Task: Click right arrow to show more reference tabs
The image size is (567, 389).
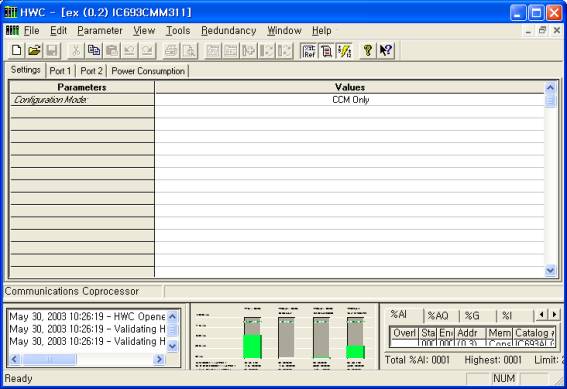Action: point(554,315)
